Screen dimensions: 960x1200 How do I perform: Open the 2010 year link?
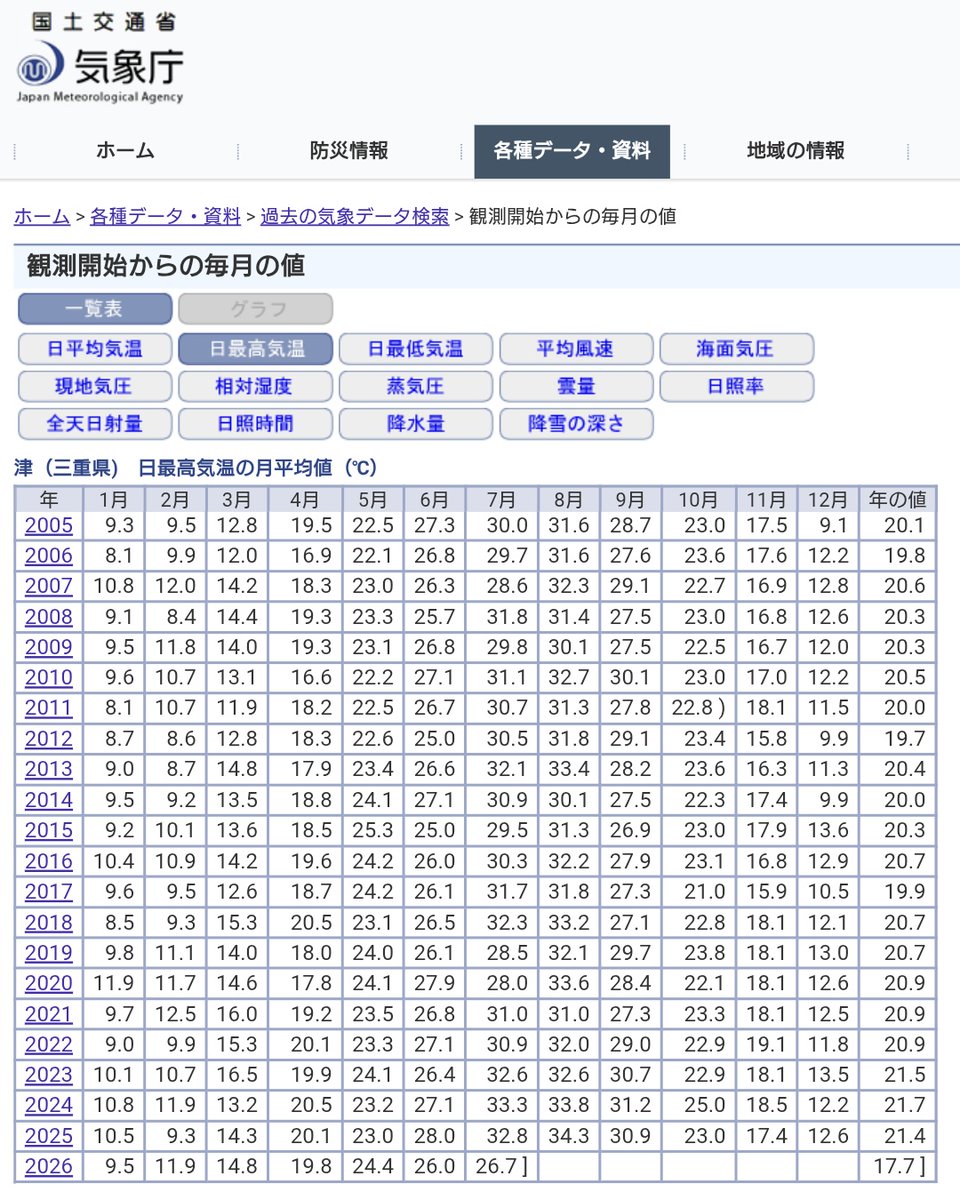click(49, 678)
